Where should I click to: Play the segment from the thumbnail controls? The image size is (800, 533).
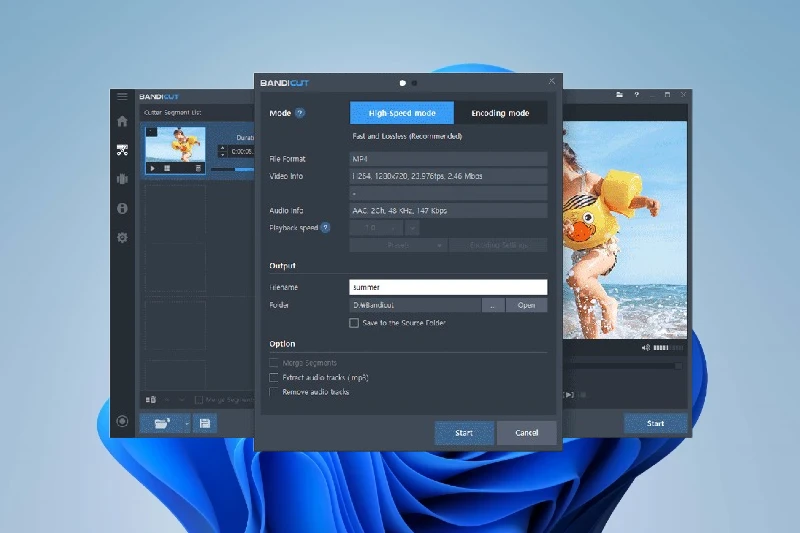153,168
